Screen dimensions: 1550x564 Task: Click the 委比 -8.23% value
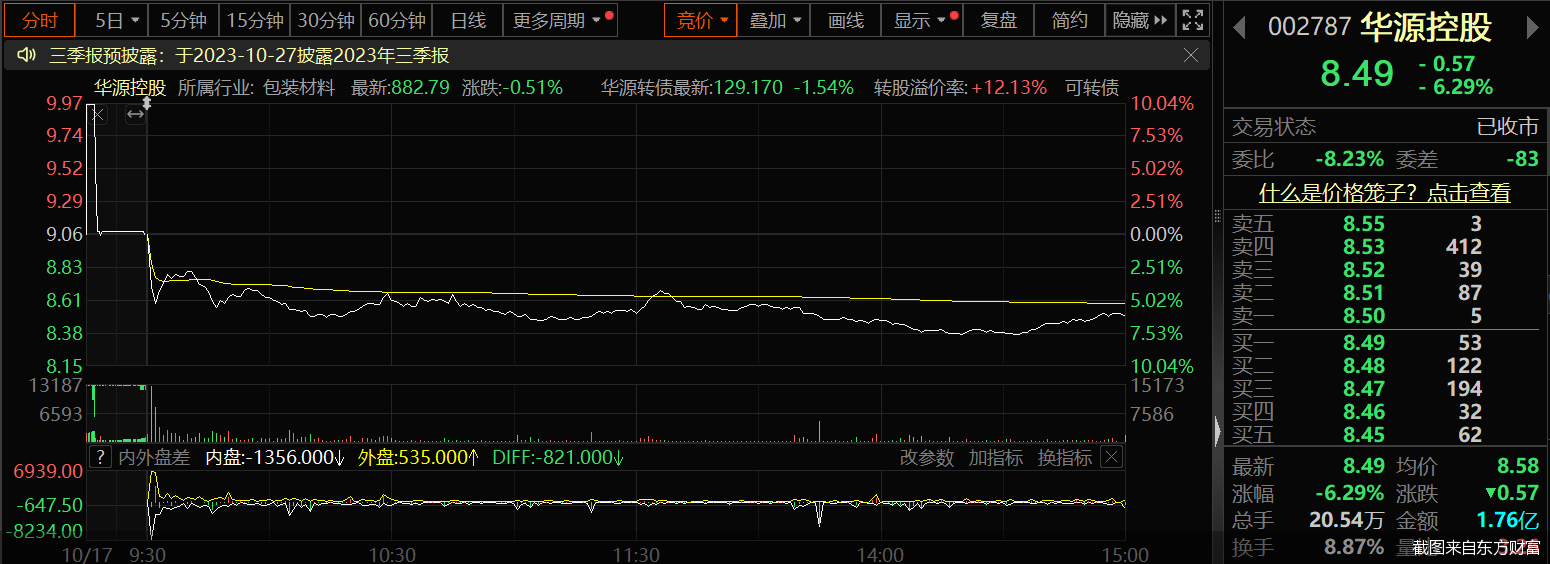click(x=1350, y=159)
